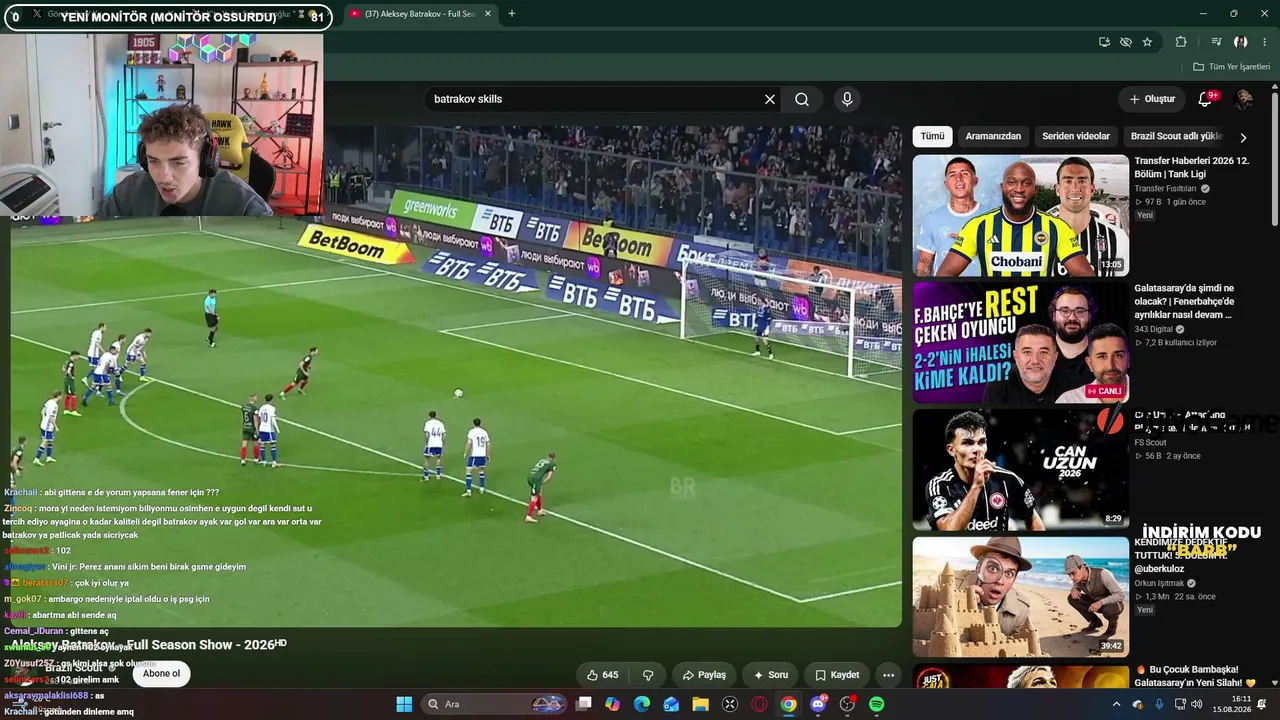Show hidden system tray icons
The image size is (1280, 720).
(1117, 704)
